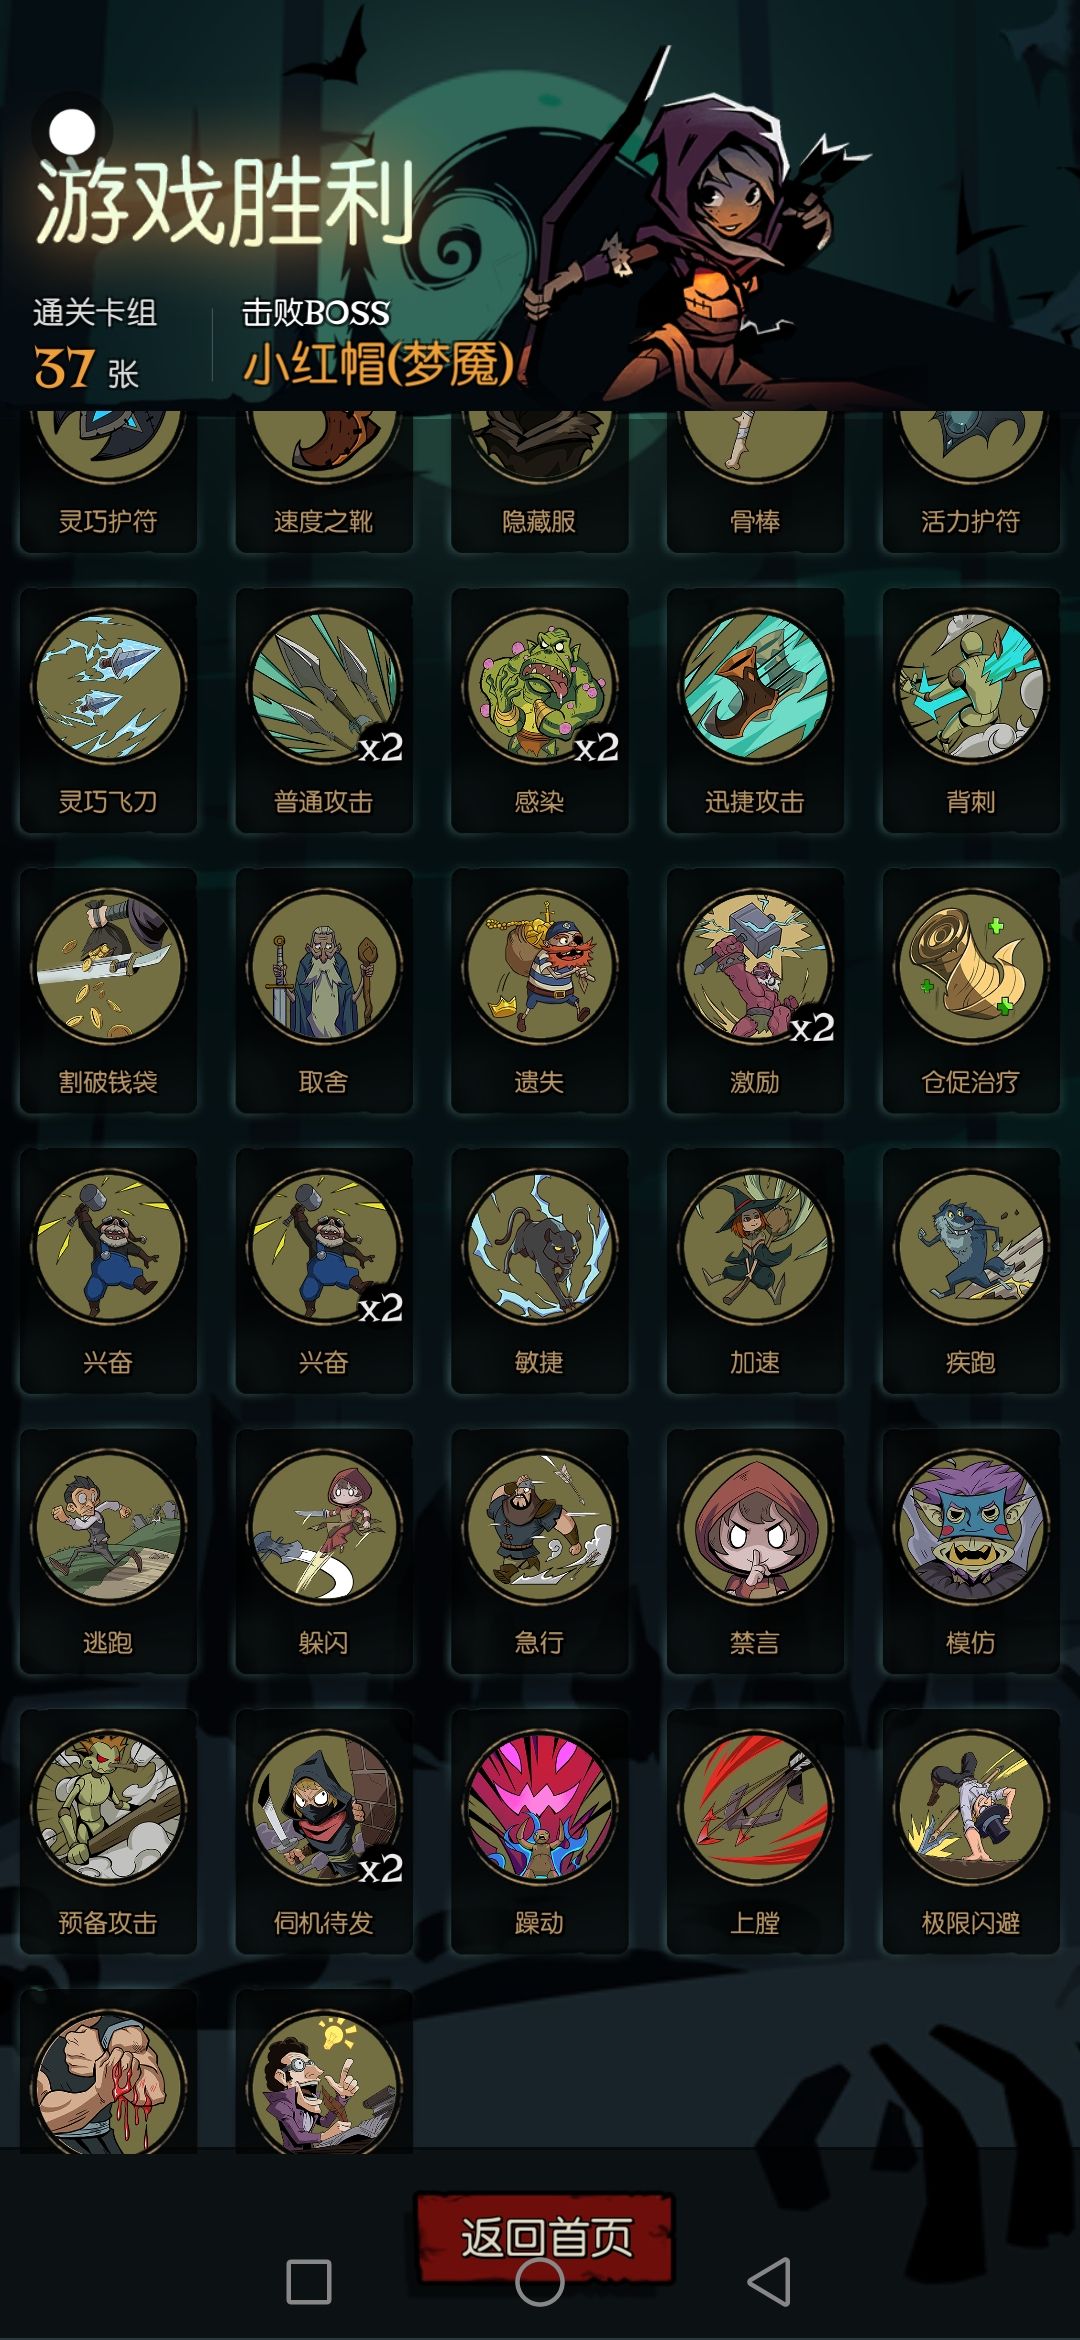
Task: Select the 仓促治疗 scroll card
Action: (971, 991)
